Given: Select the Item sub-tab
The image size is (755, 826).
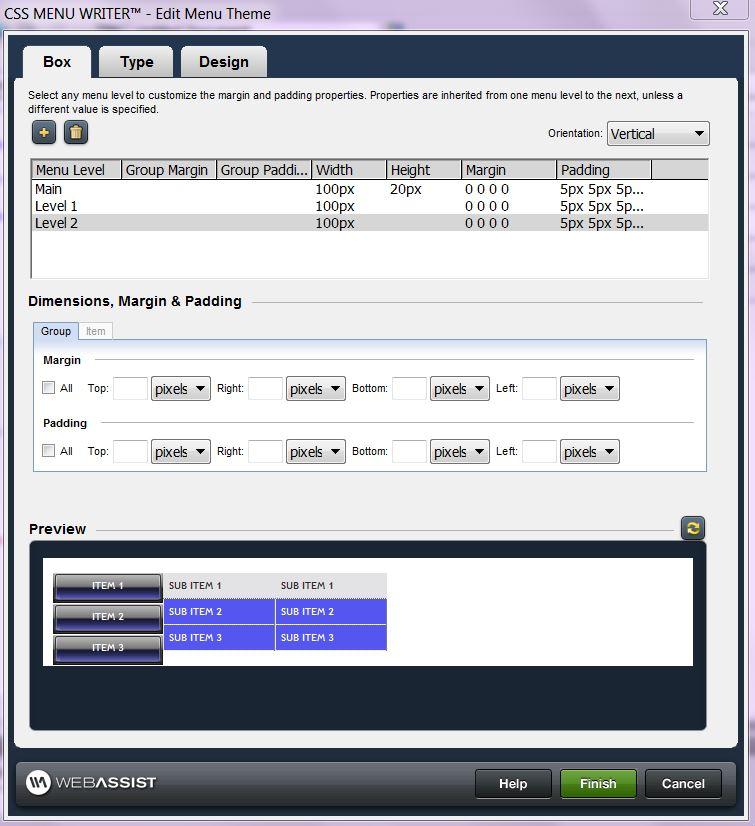Looking at the screenshot, I should pyautogui.click(x=95, y=331).
